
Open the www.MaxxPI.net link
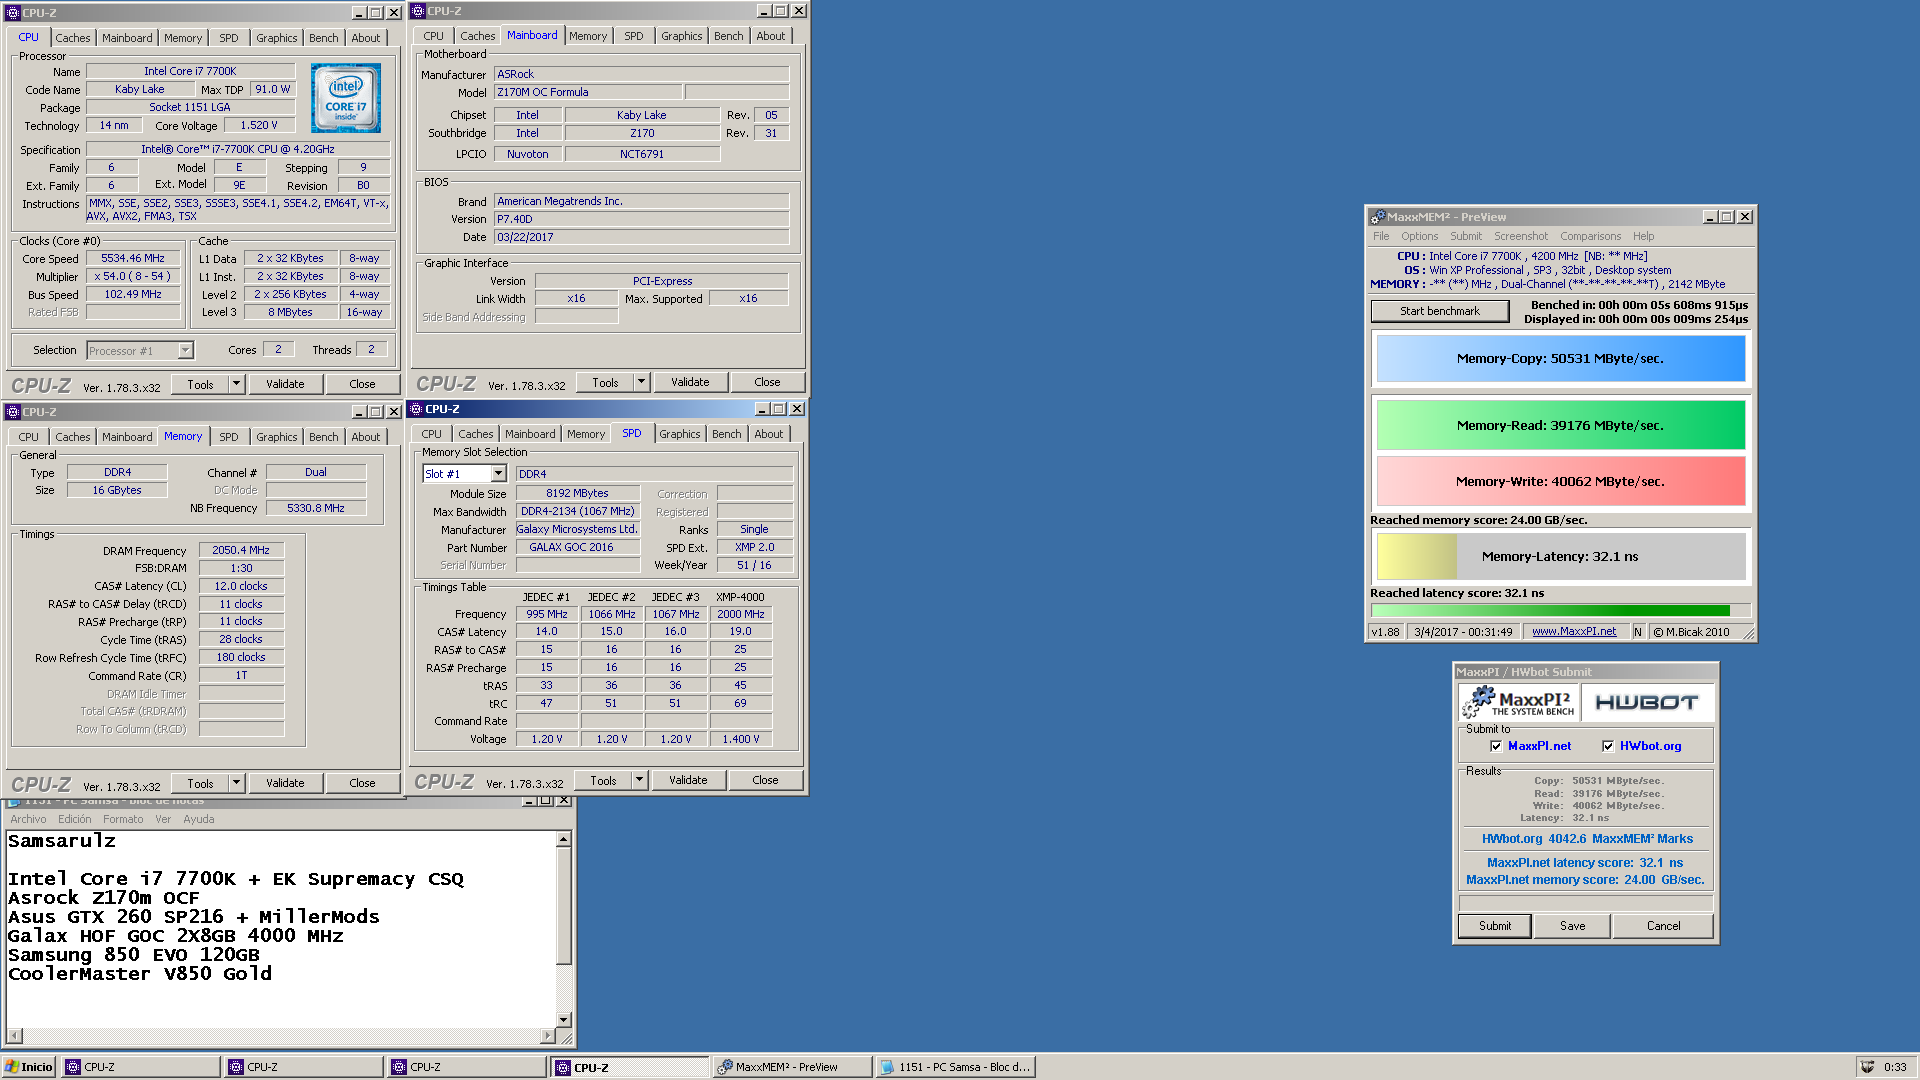[x=1574, y=632]
